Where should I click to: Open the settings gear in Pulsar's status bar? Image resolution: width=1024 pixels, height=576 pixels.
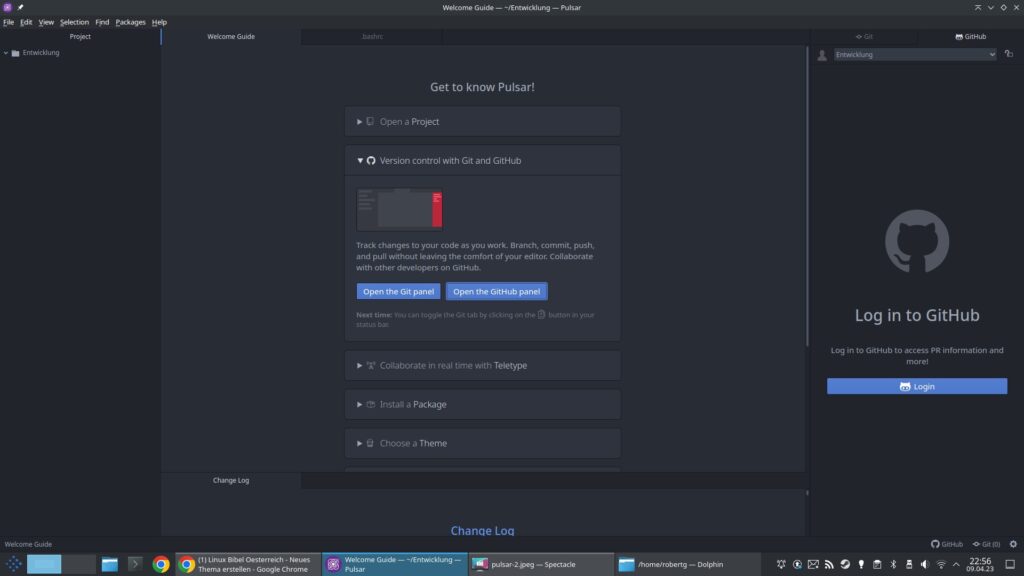(x=1013, y=544)
